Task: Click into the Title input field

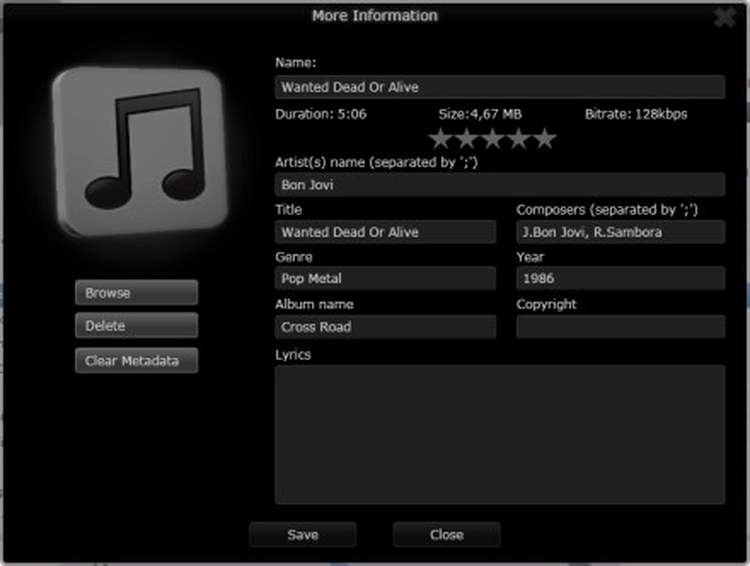Action: click(386, 232)
